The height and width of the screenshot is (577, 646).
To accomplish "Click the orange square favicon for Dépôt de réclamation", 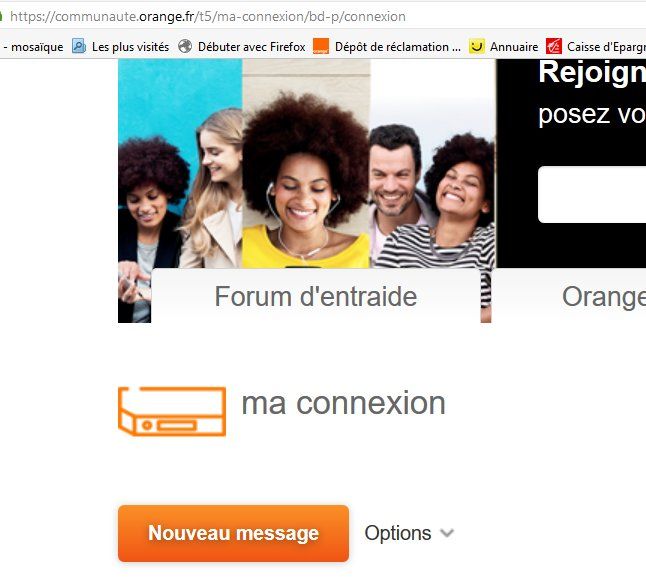I will tap(321, 46).
